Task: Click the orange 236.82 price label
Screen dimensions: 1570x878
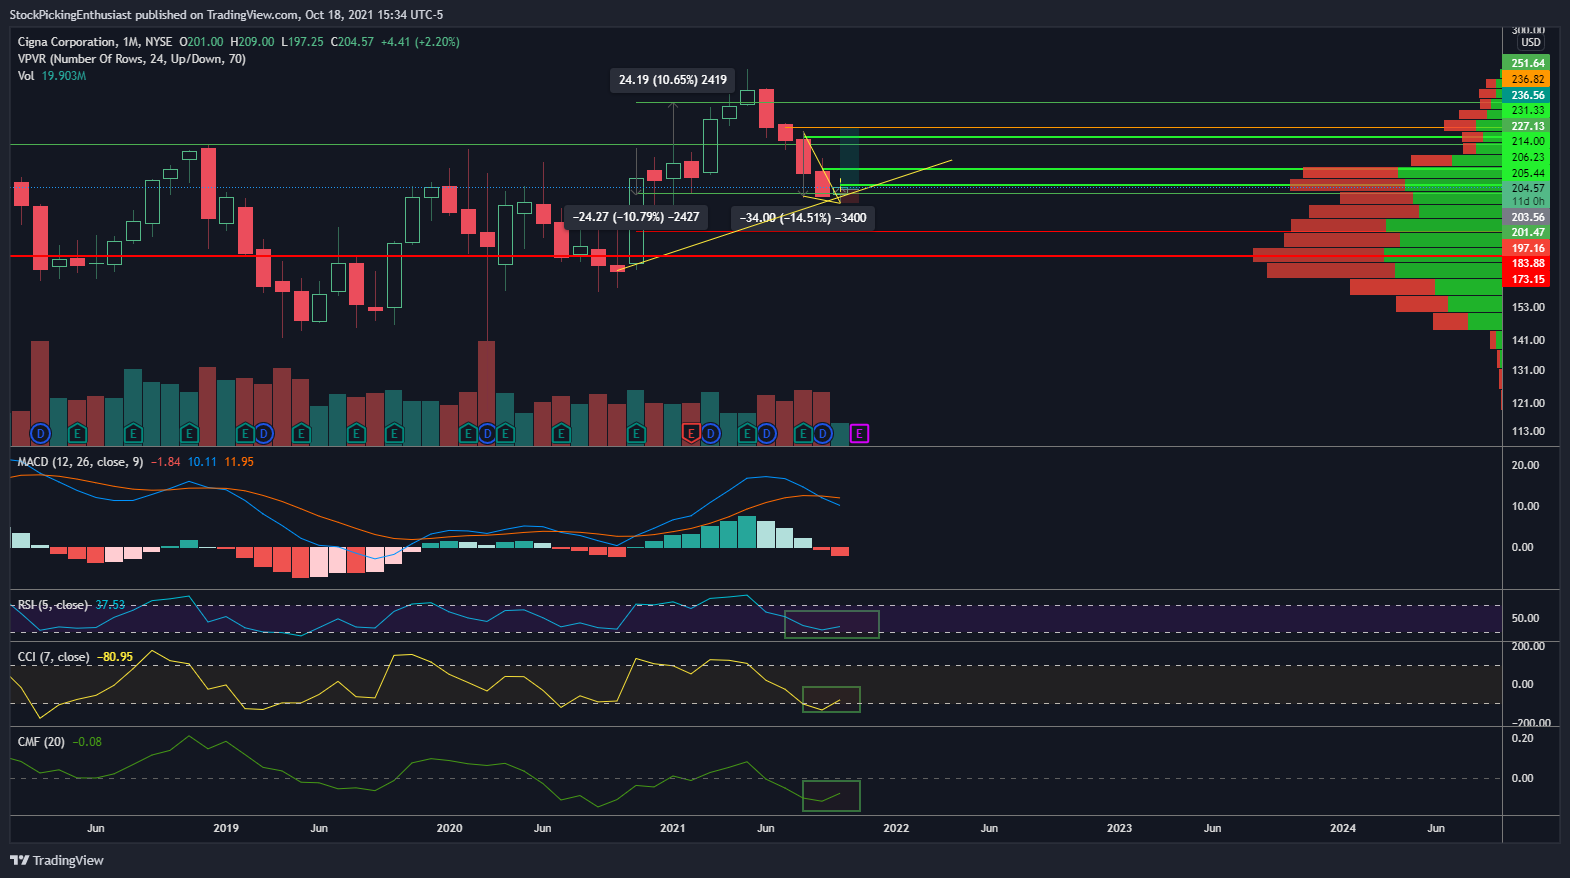Action: coord(1526,79)
